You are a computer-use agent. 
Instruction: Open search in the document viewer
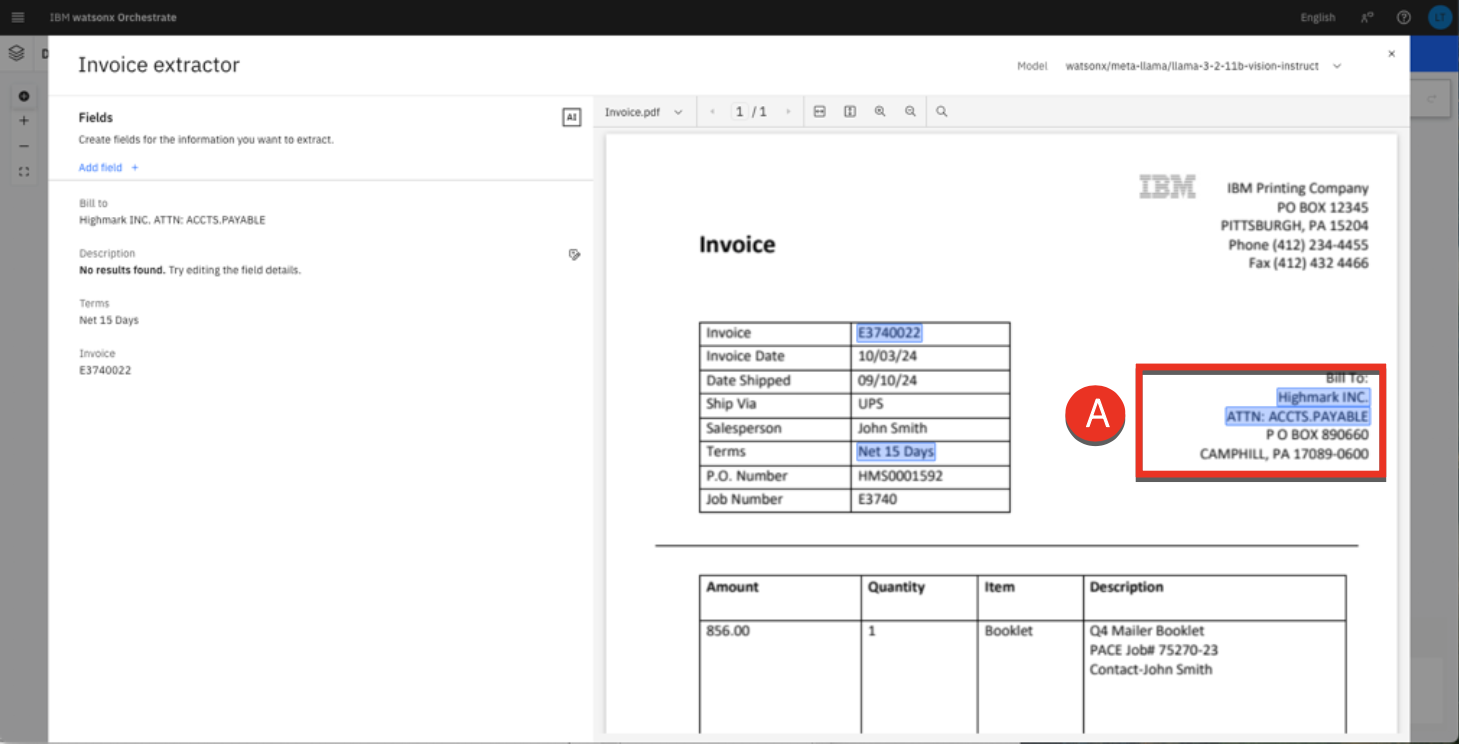941,112
